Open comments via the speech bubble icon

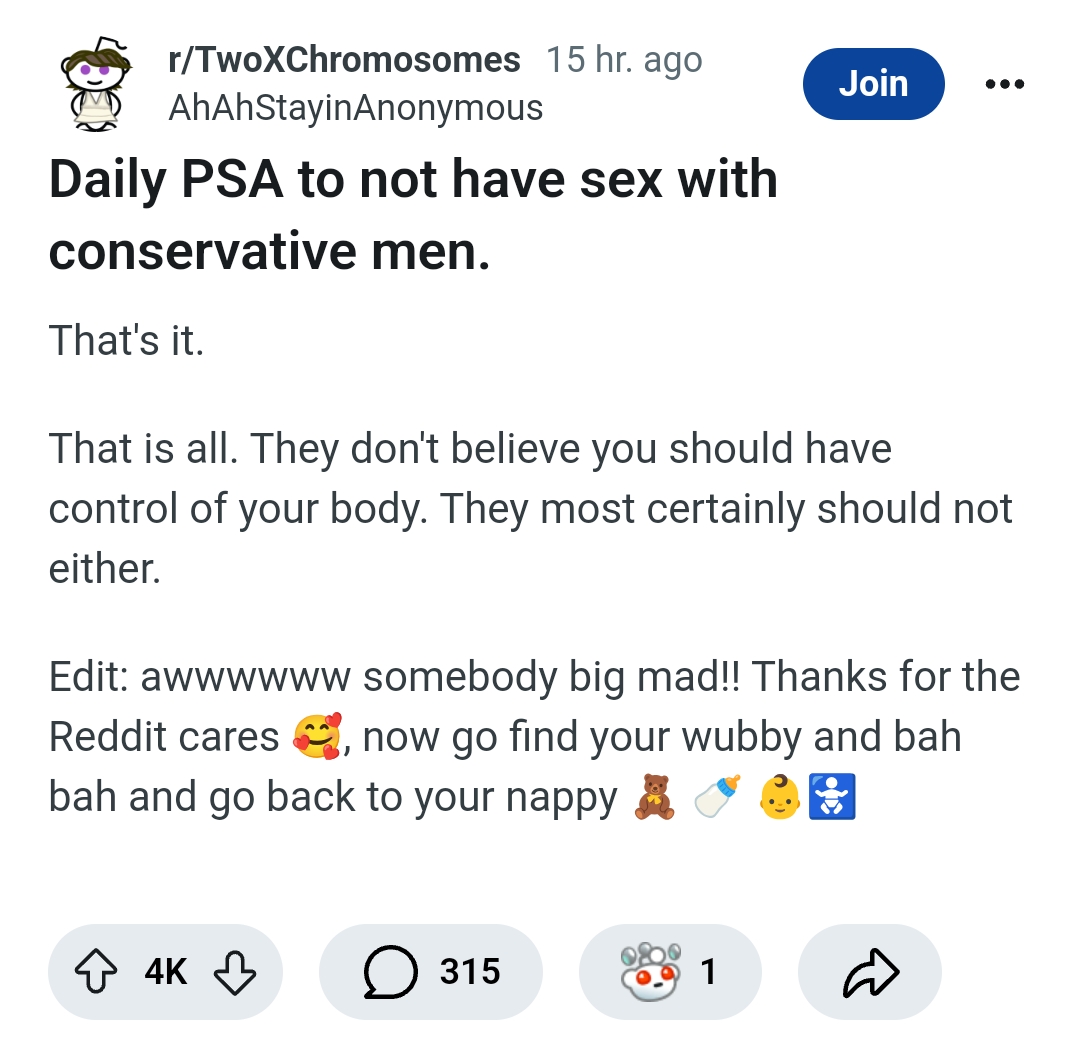[390, 972]
